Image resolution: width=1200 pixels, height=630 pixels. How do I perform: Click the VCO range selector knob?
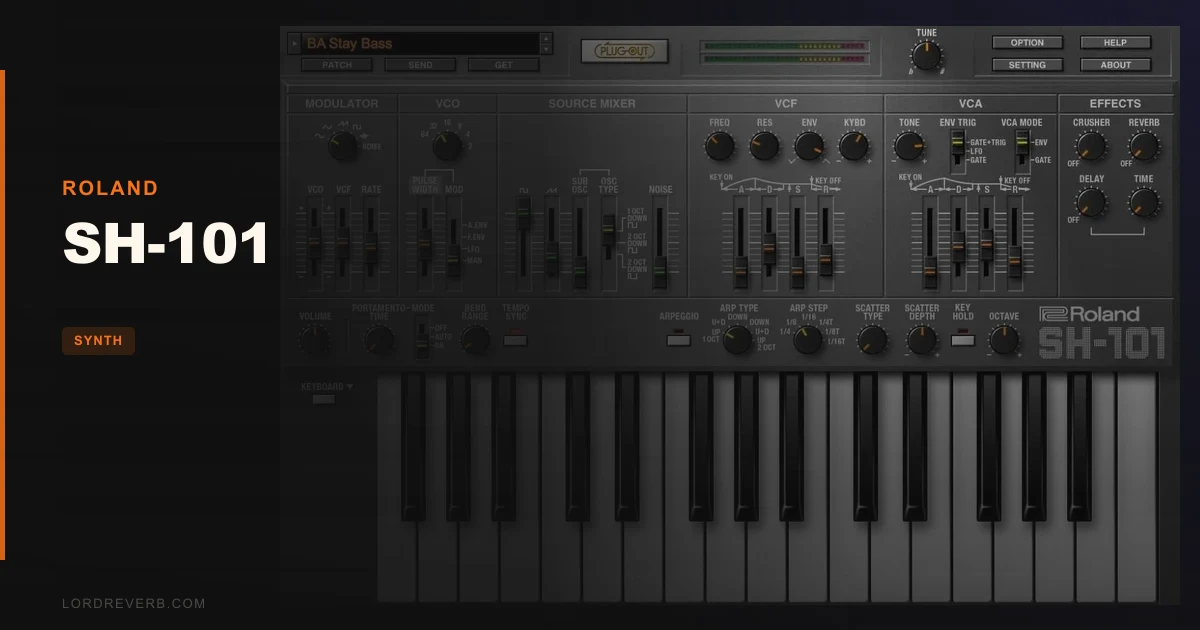pyautogui.click(x=447, y=147)
